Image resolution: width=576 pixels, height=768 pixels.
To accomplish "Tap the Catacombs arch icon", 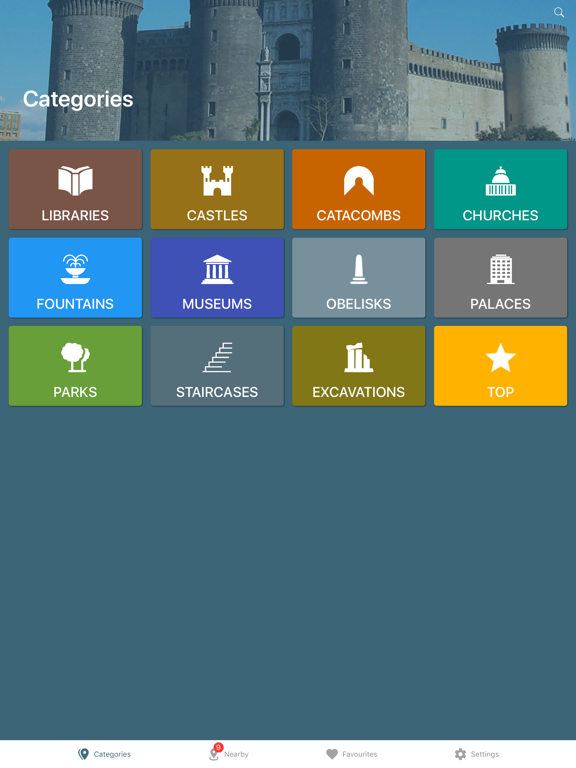I will (x=359, y=181).
